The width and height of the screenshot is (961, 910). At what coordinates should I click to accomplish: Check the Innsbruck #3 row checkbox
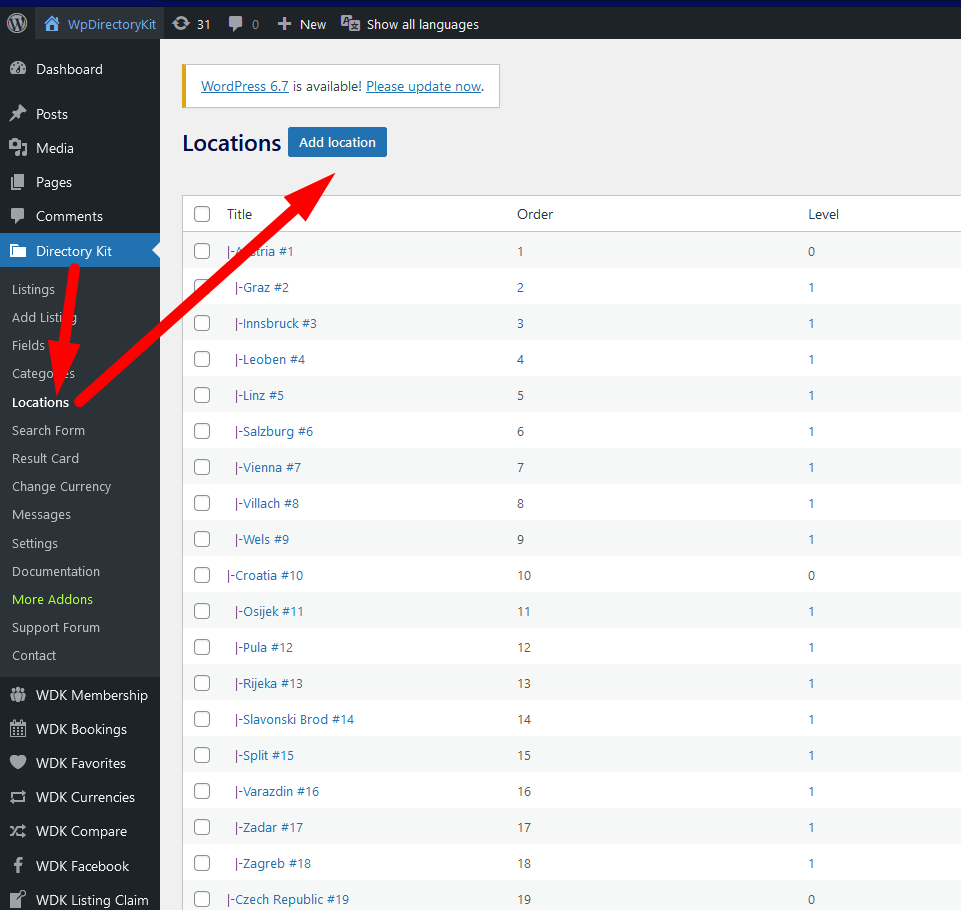(202, 323)
